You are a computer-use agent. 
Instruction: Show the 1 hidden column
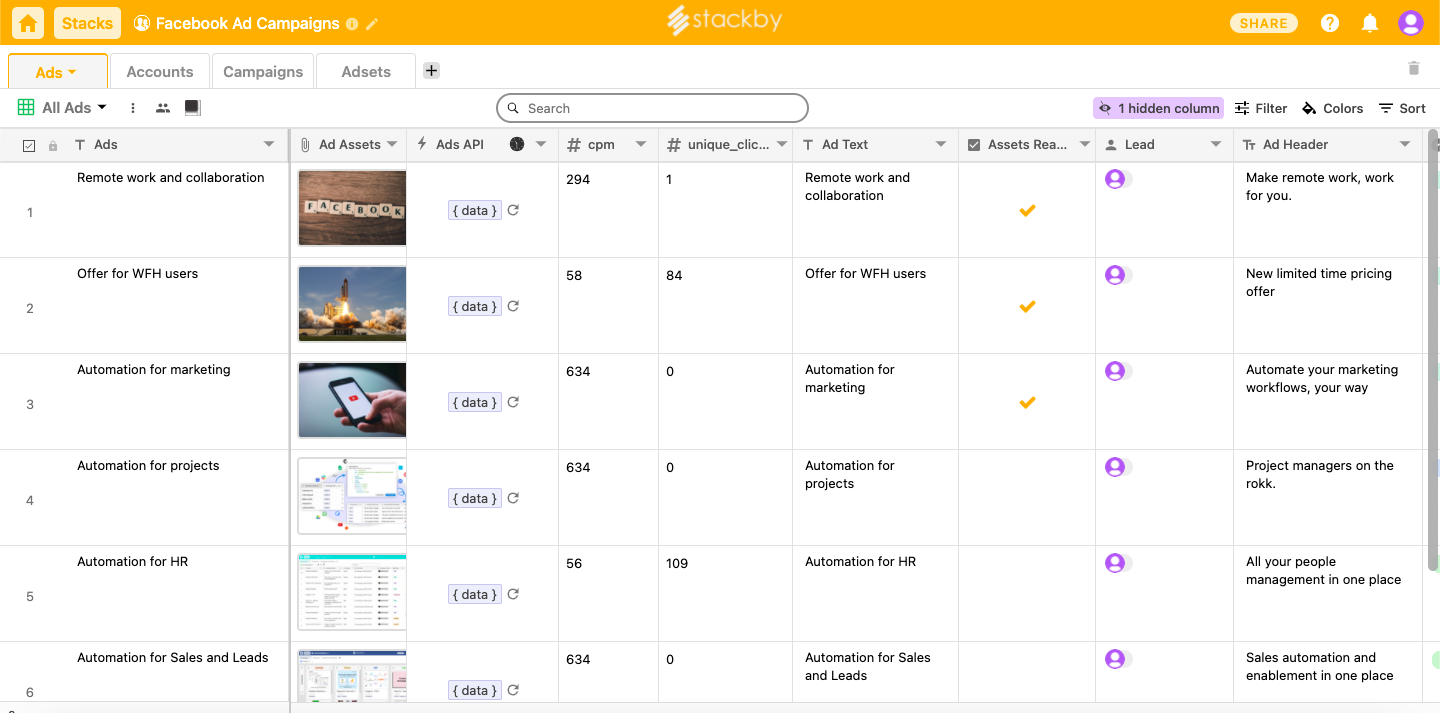tap(1158, 108)
